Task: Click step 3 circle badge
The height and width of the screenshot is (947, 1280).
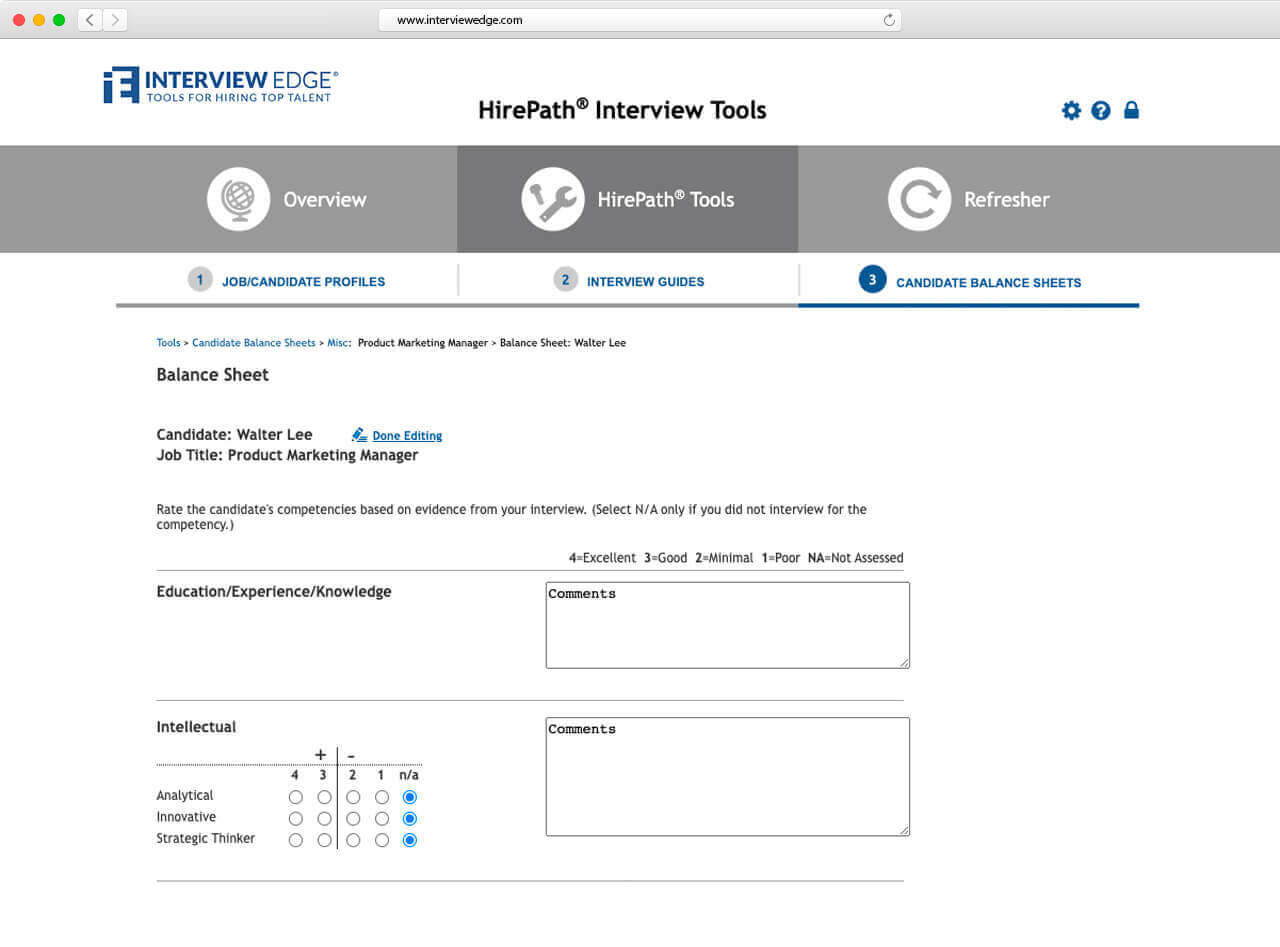Action: pyautogui.click(x=872, y=280)
